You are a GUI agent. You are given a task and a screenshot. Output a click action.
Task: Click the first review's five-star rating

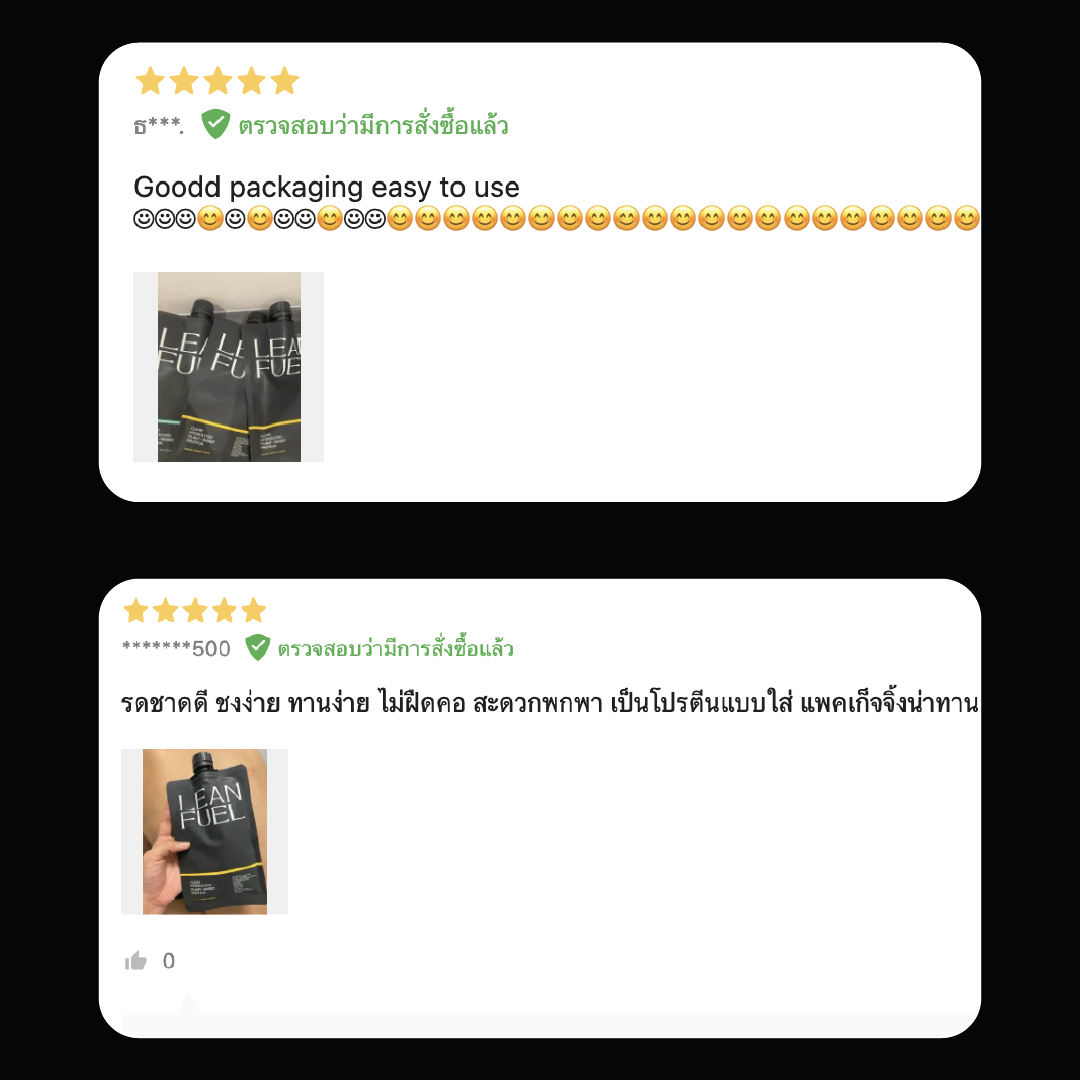217,81
